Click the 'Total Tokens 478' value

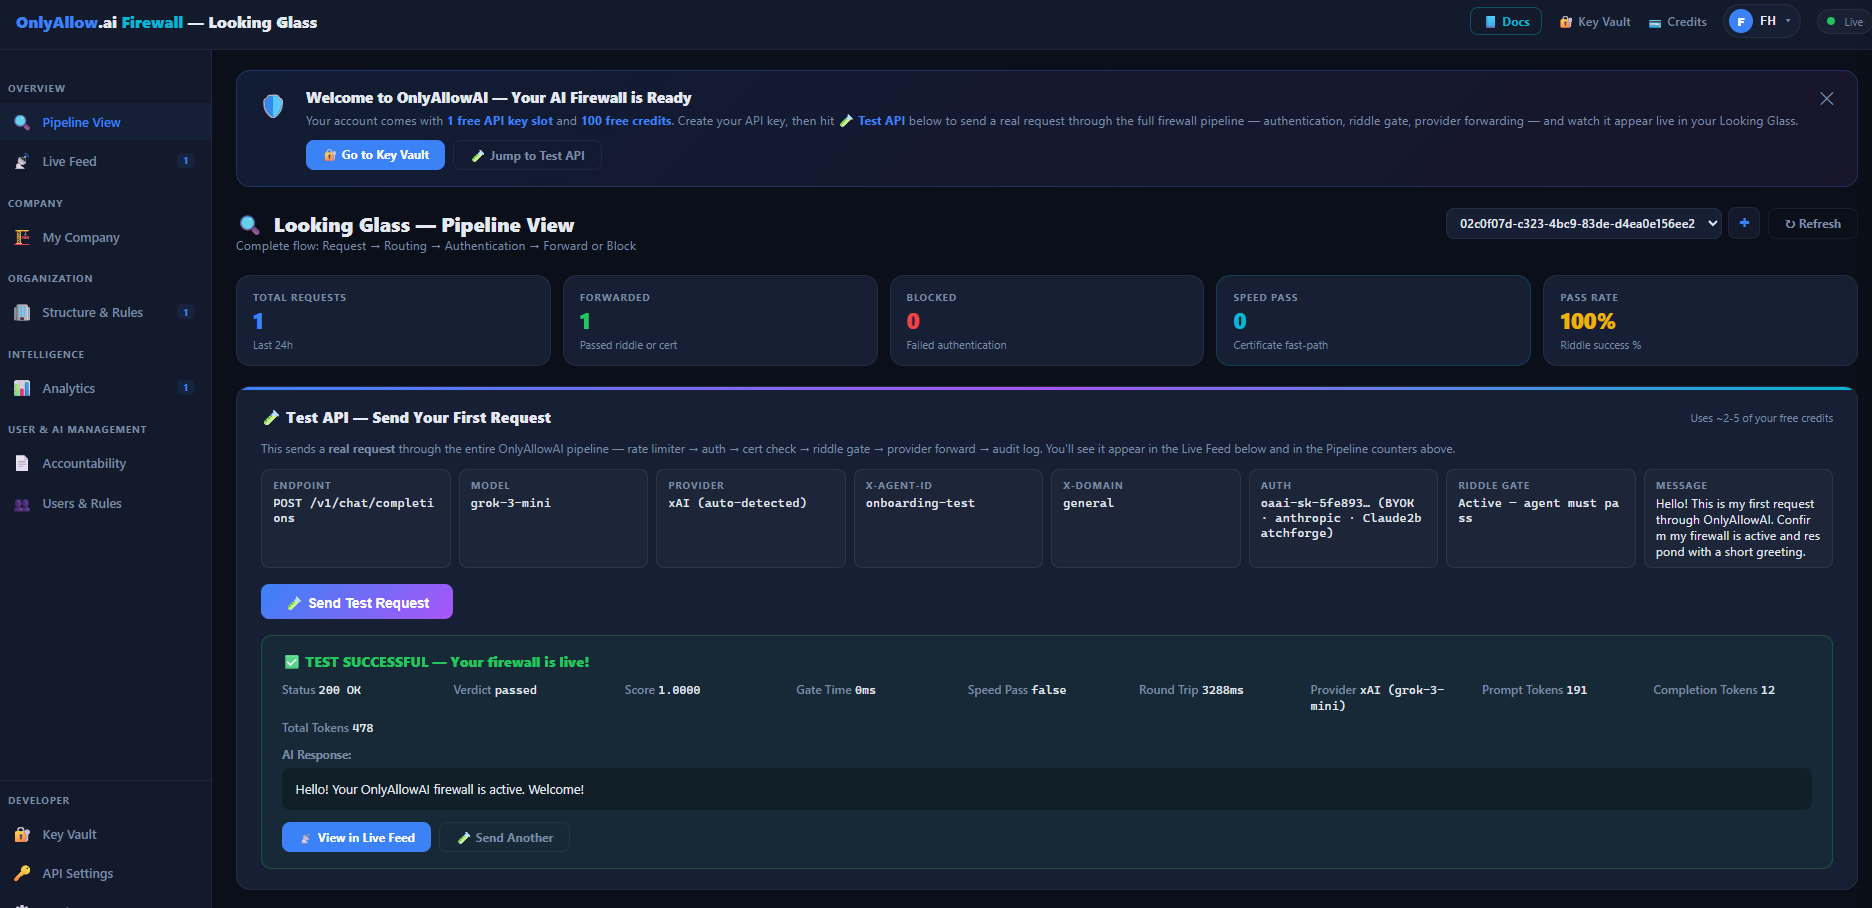click(327, 728)
